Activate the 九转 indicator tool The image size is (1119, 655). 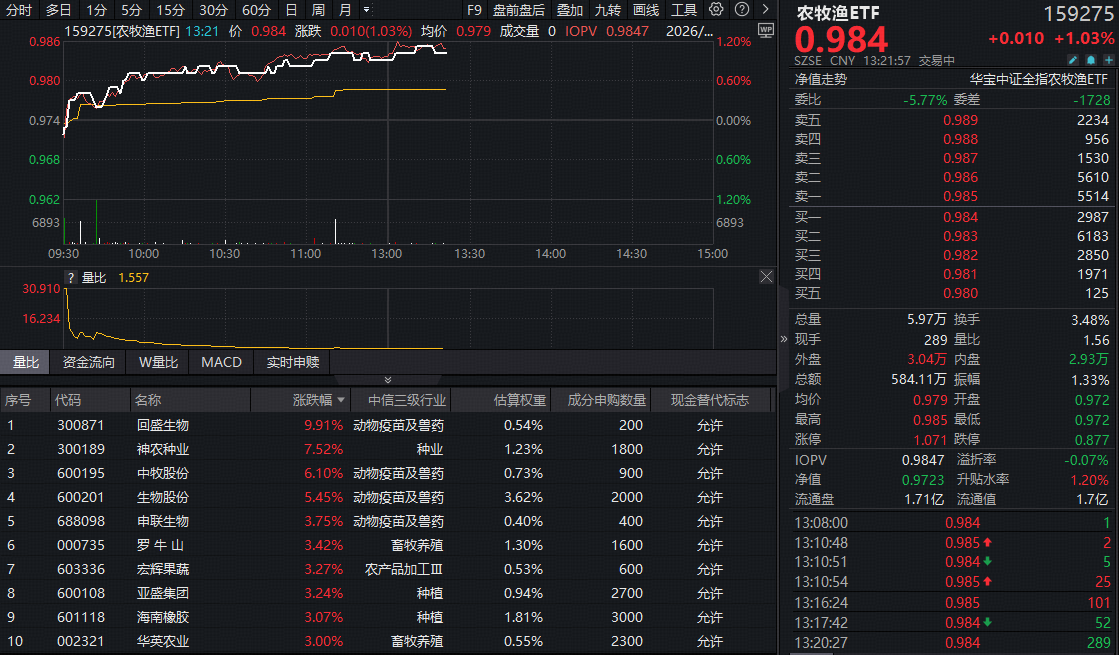pyautogui.click(x=608, y=9)
